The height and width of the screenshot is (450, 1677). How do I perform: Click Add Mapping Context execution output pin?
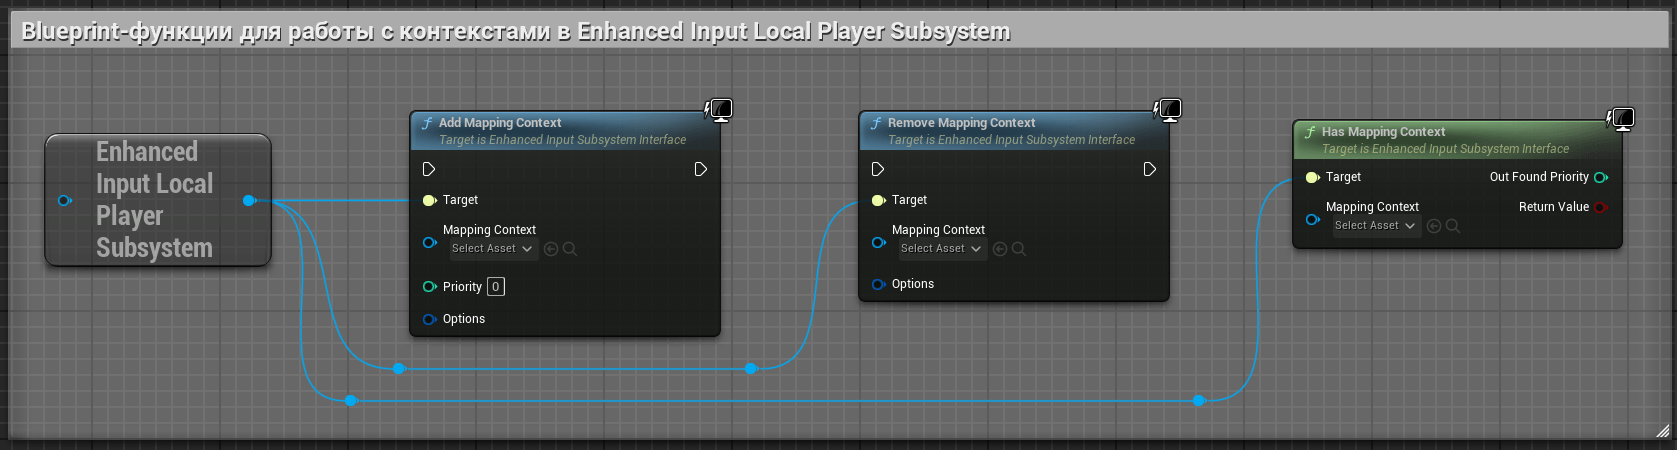(x=701, y=169)
